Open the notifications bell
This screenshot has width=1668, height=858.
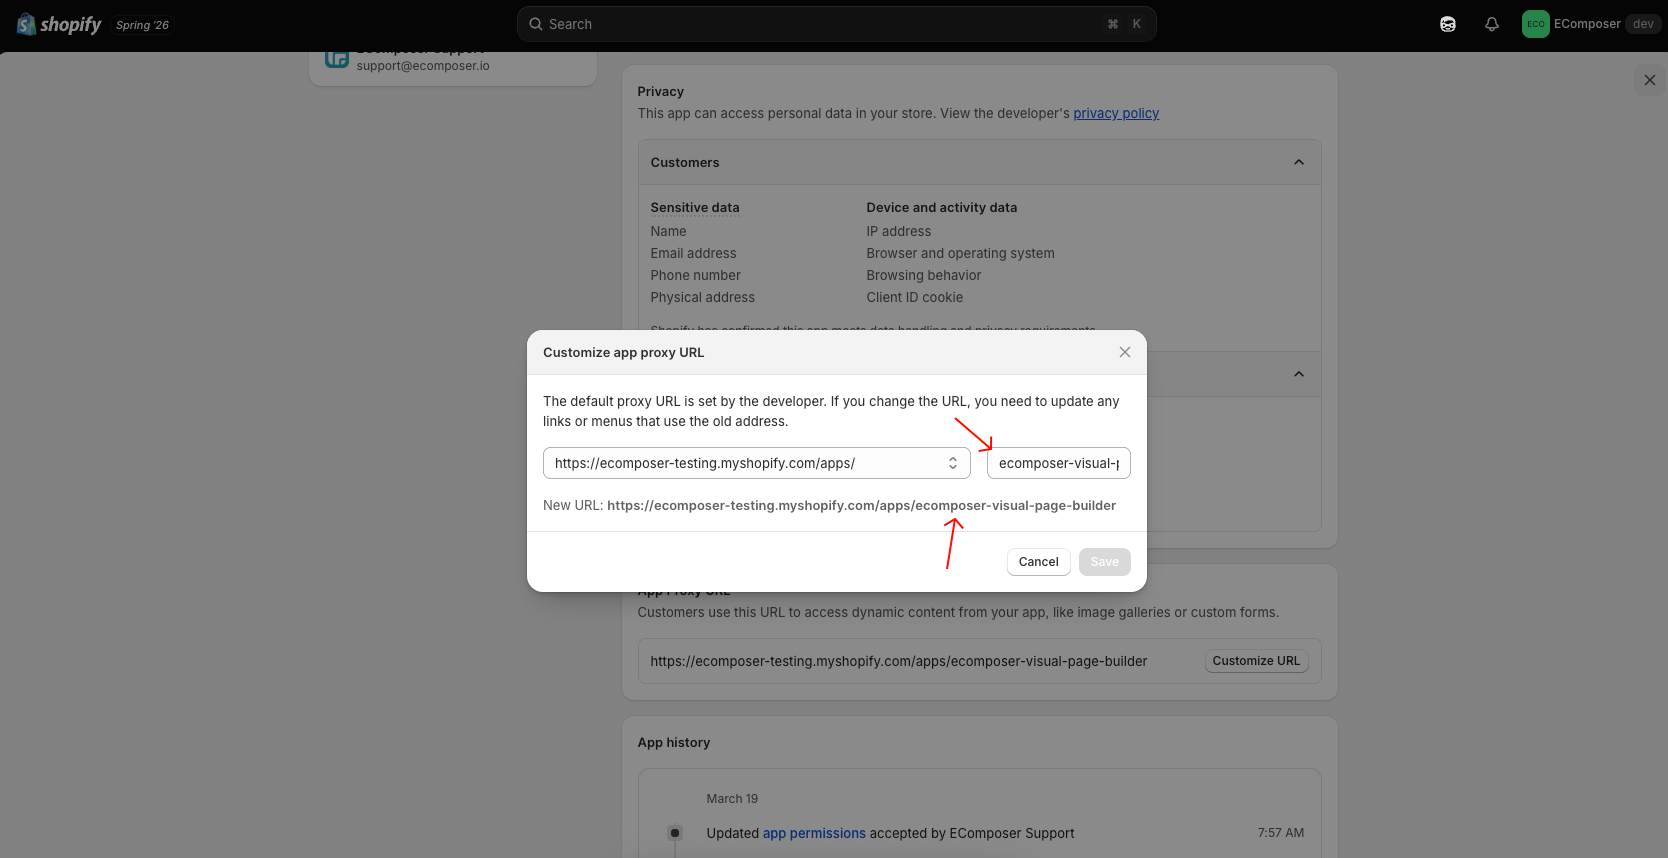coord(1492,24)
